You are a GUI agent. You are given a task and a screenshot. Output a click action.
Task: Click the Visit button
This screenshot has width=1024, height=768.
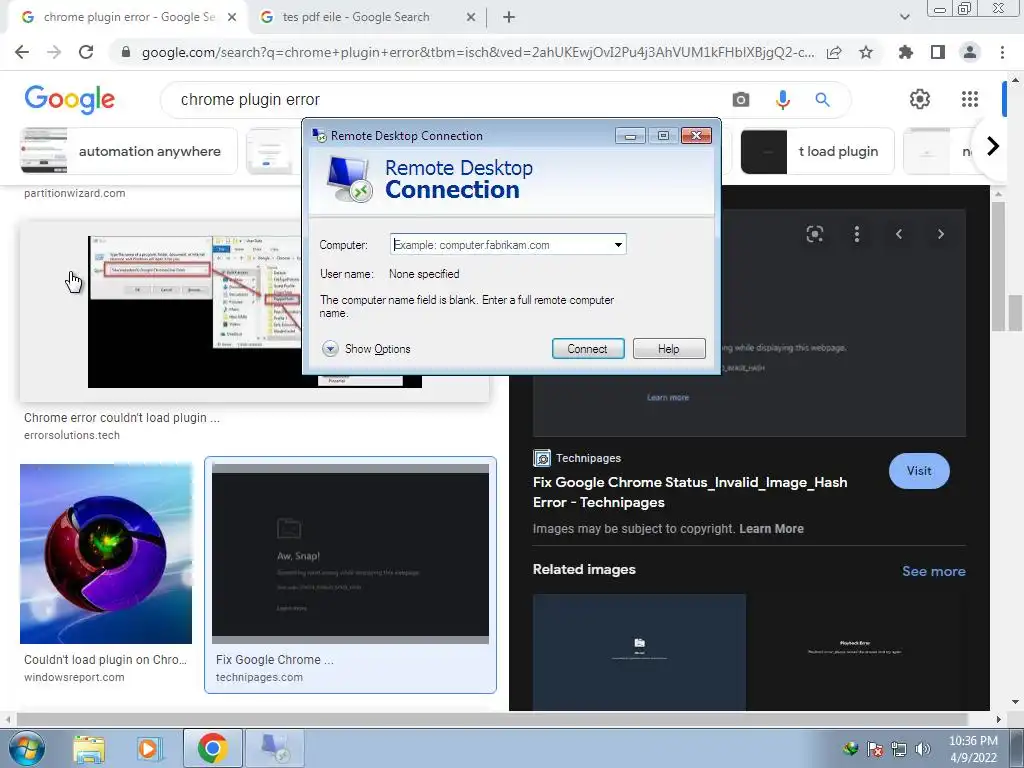(x=919, y=471)
